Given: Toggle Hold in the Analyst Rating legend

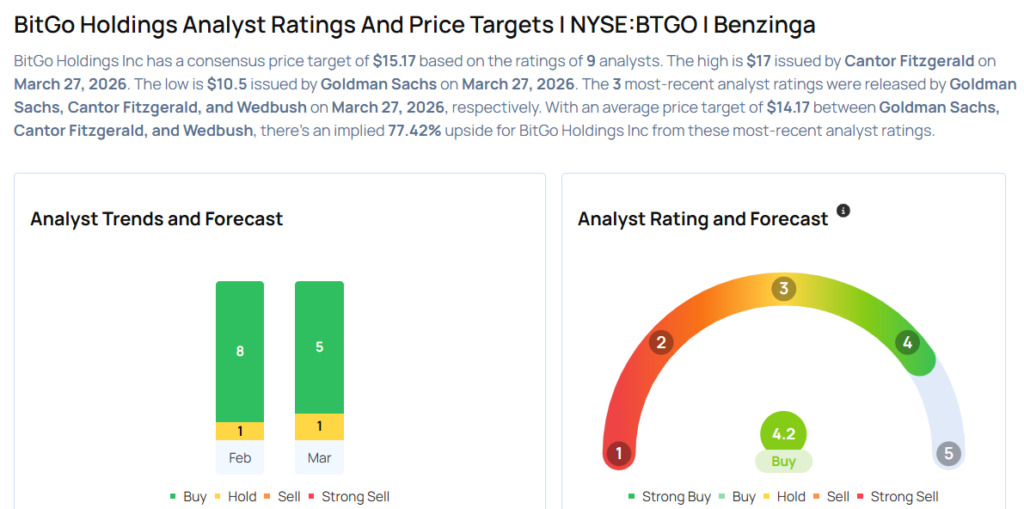Looking at the screenshot, I should click(x=783, y=496).
